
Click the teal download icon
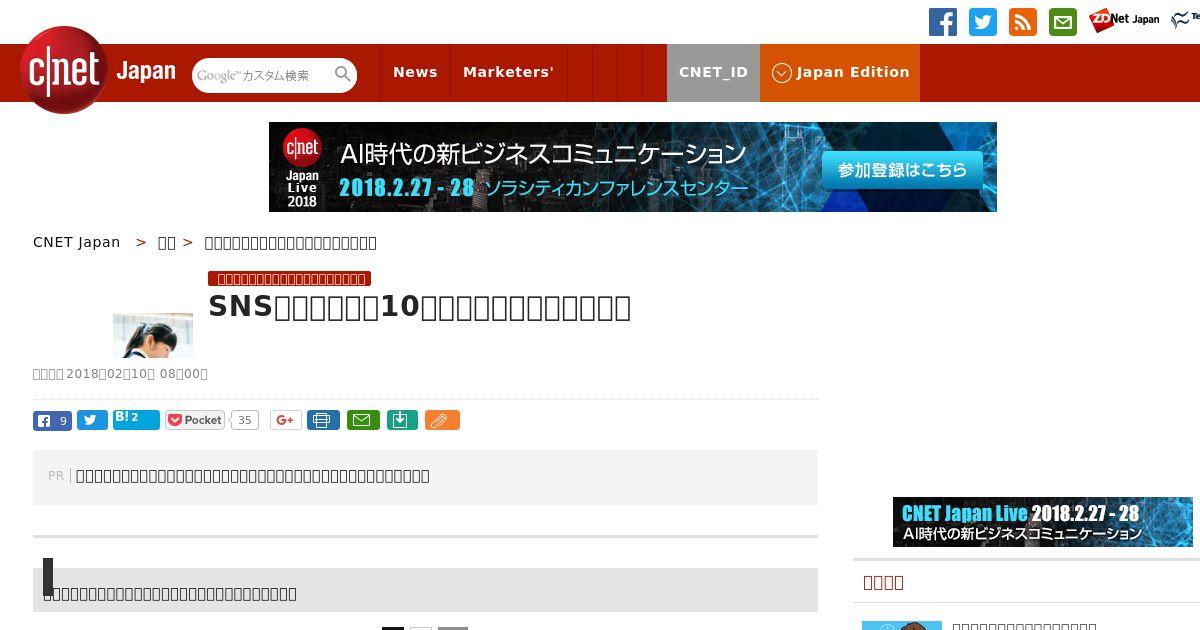click(401, 421)
